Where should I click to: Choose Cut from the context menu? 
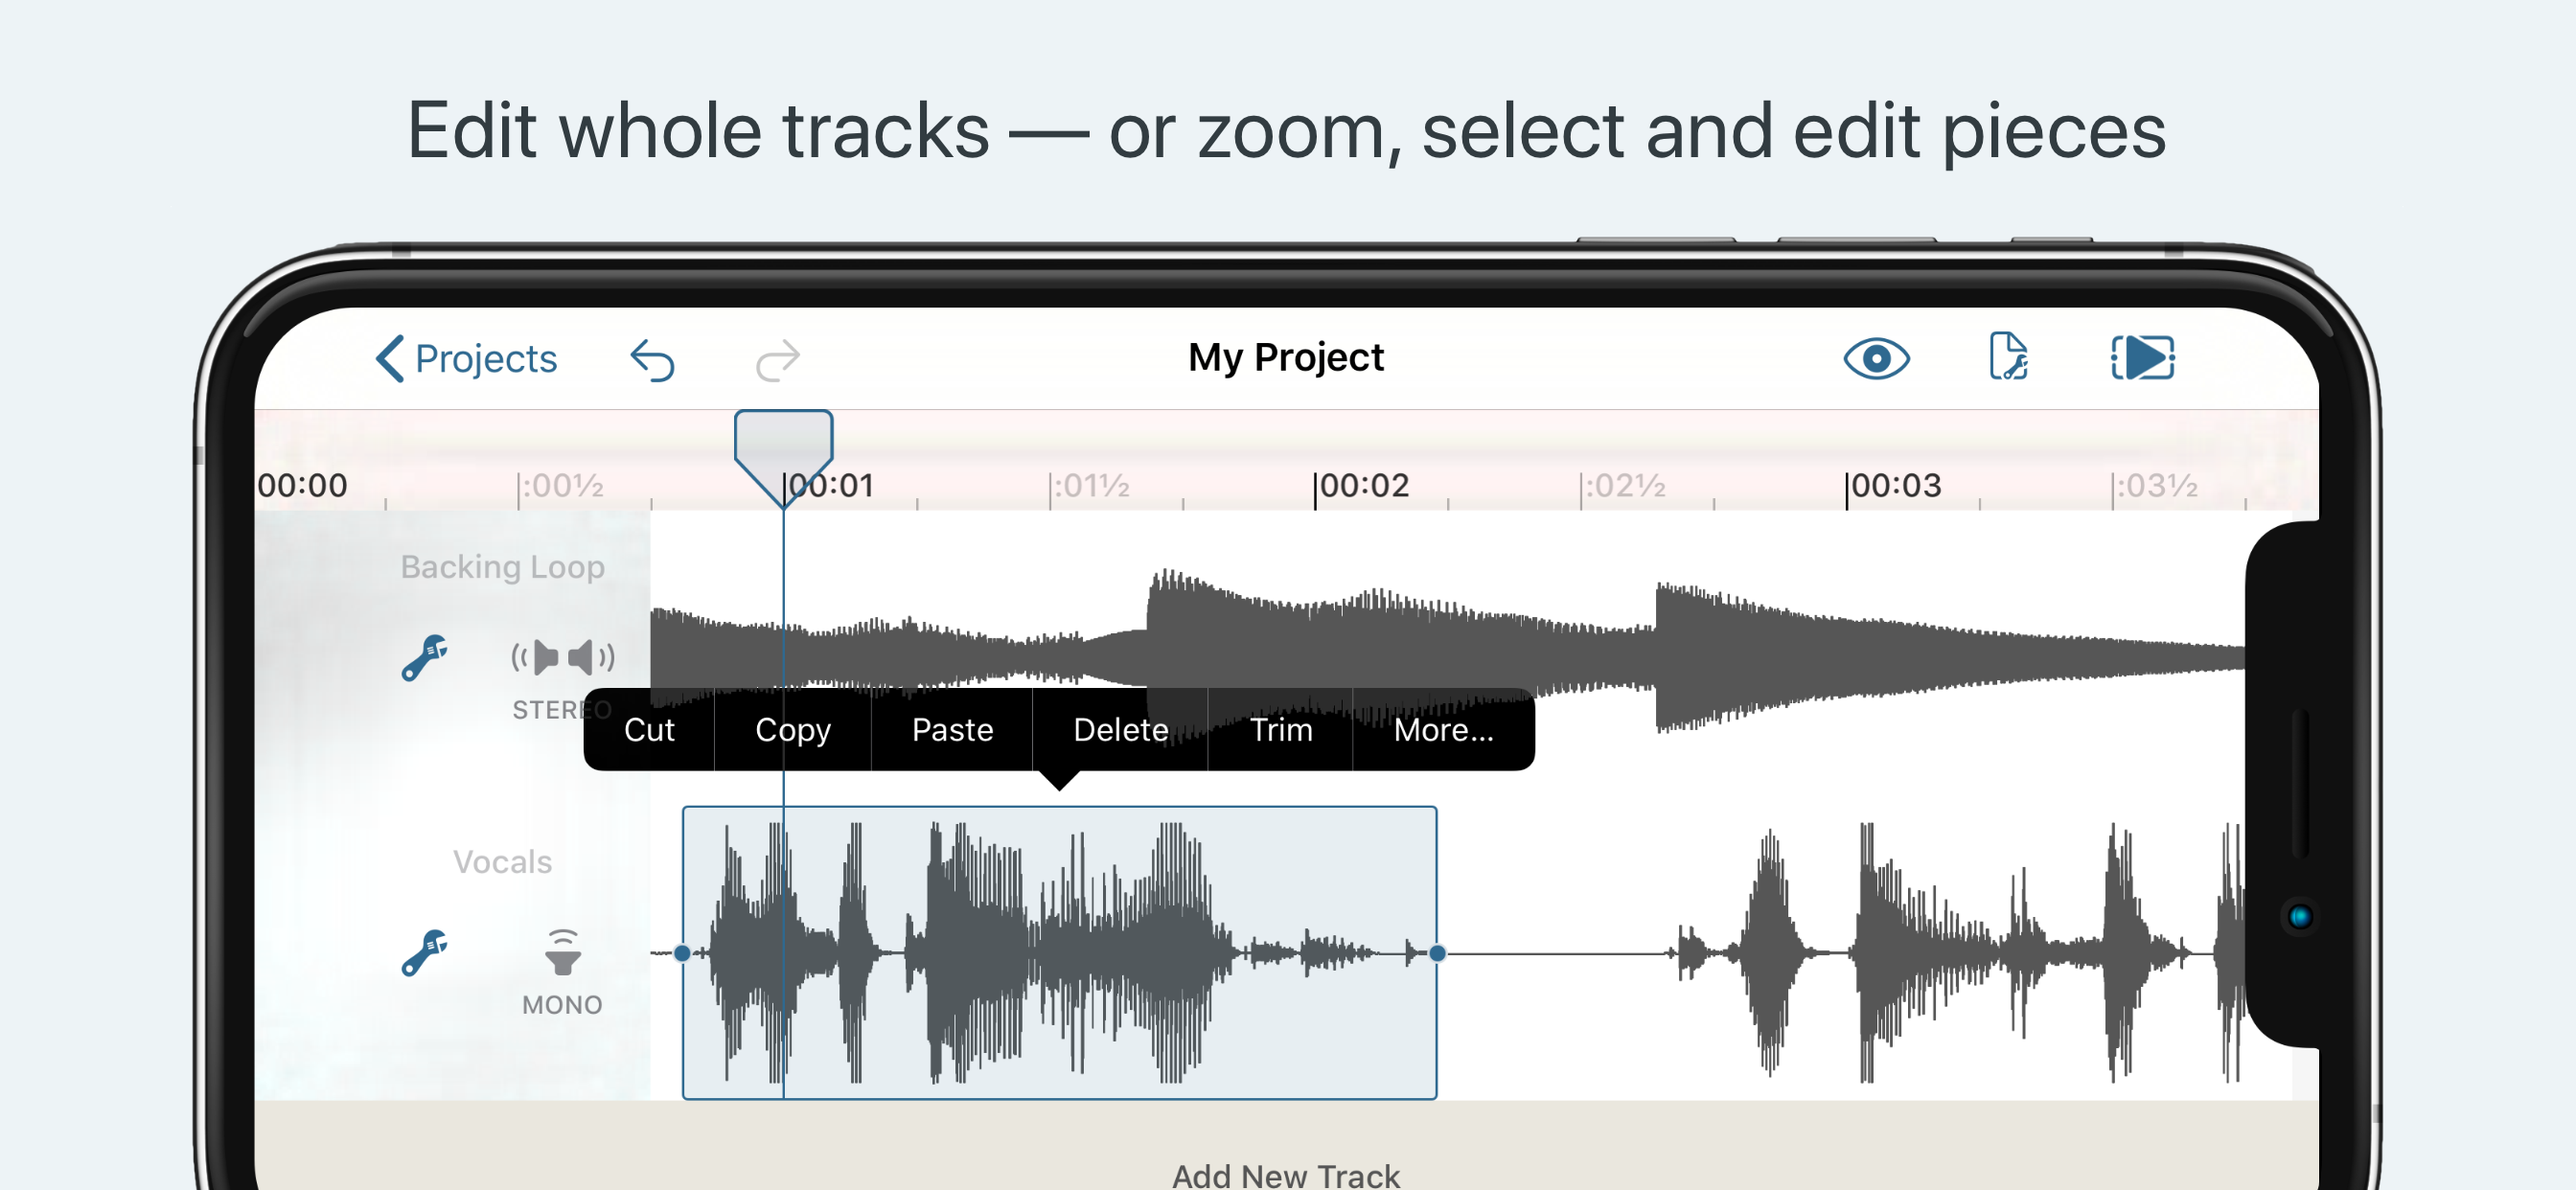649,730
